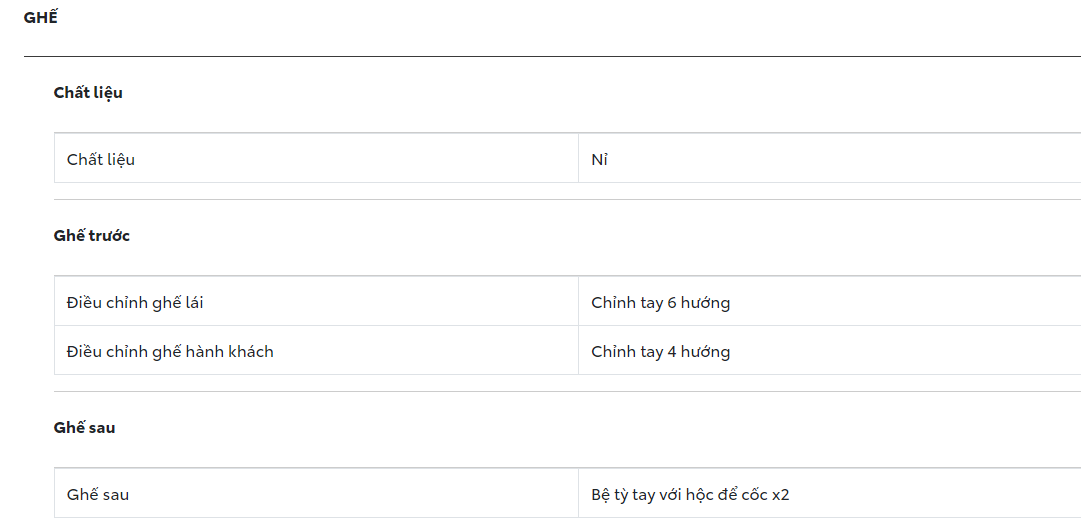Select the Điều chỉnh ghế hành khách label

coord(170,352)
